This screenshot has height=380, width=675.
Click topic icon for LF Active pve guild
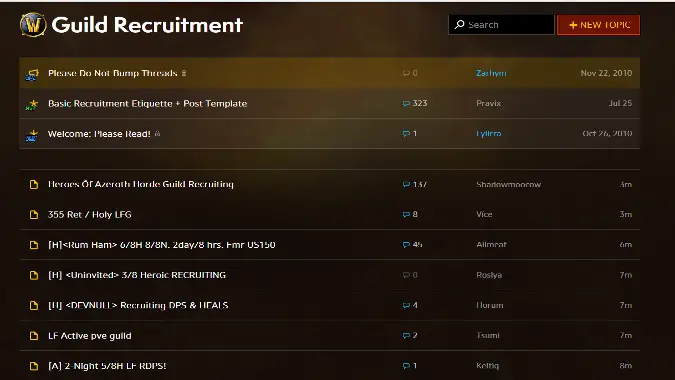34,336
